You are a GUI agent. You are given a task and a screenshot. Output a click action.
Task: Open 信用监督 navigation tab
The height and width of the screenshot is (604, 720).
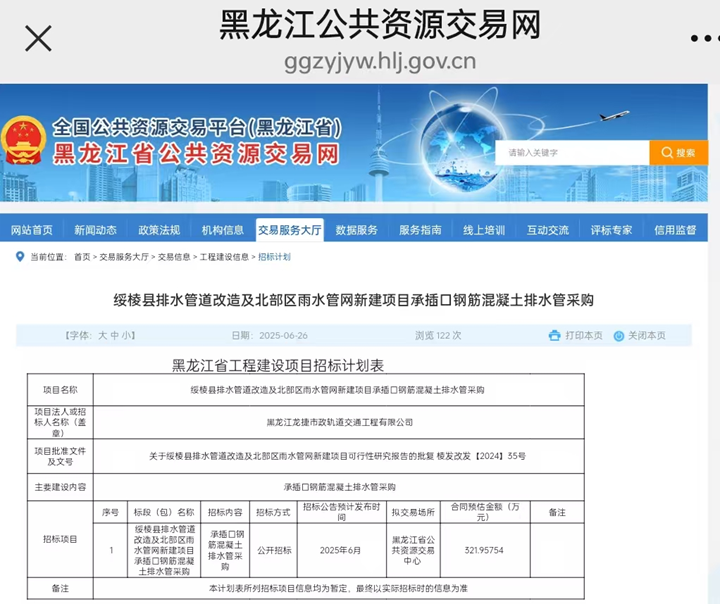click(x=675, y=230)
